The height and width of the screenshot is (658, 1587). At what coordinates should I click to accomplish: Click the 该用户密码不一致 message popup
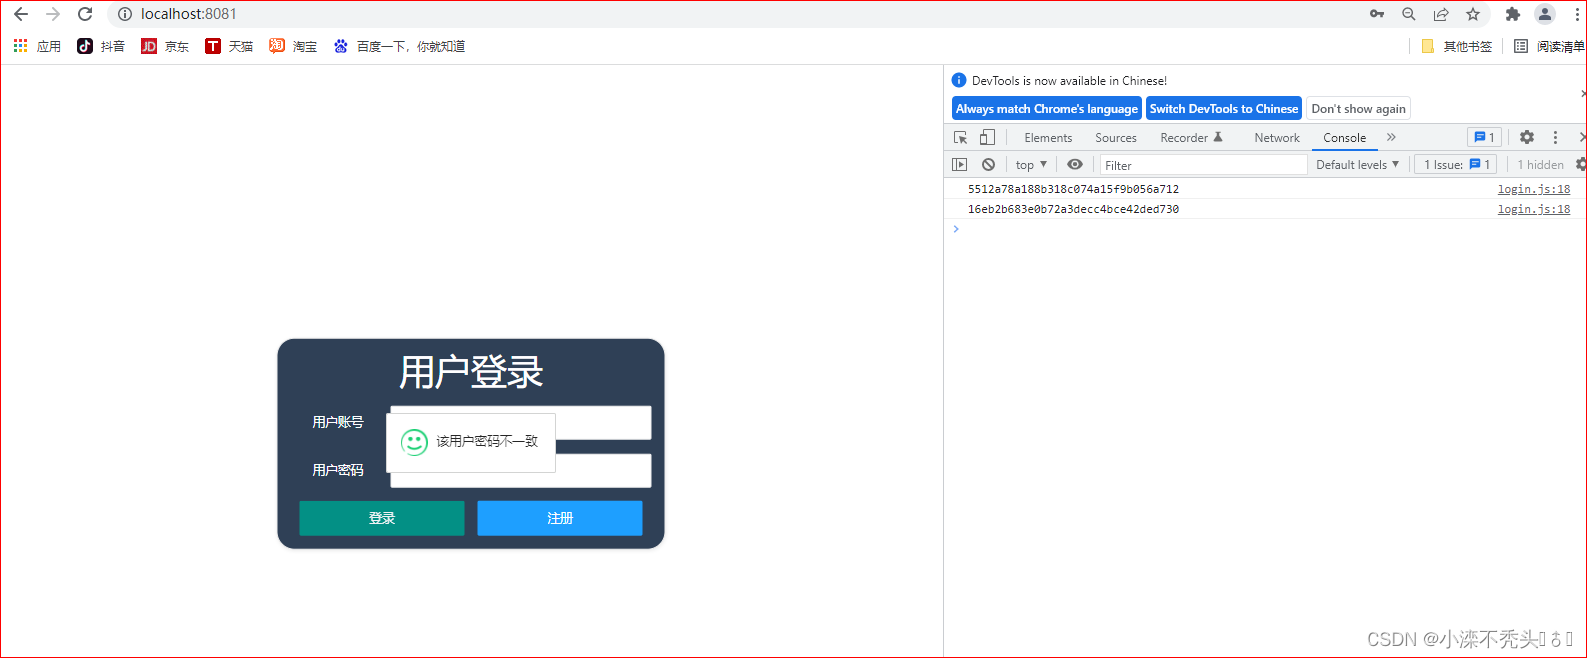click(471, 442)
